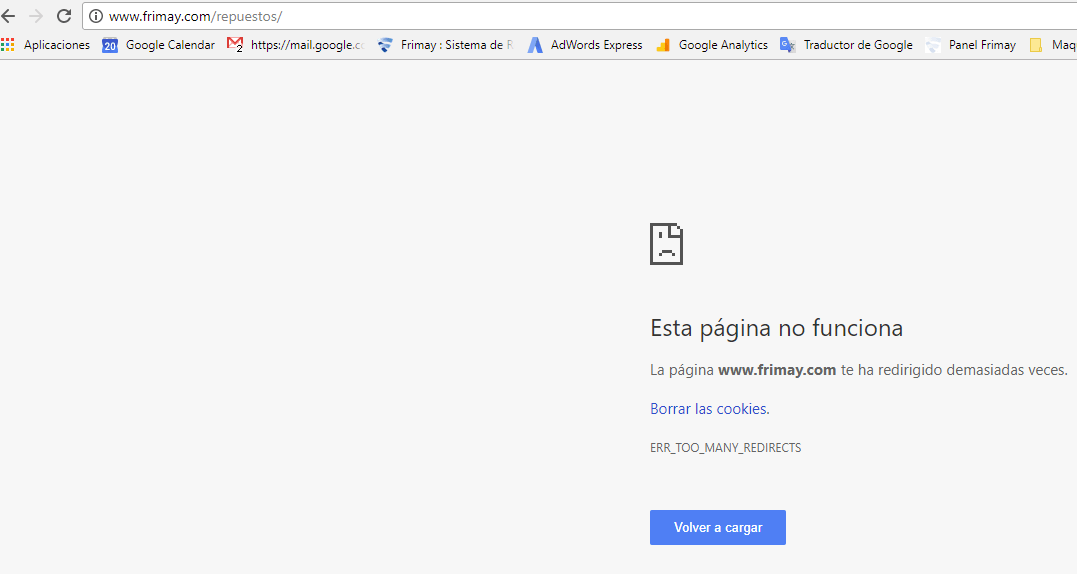Open the yellow folder bookmark icon
The width and height of the screenshot is (1077, 574).
coord(1036,45)
